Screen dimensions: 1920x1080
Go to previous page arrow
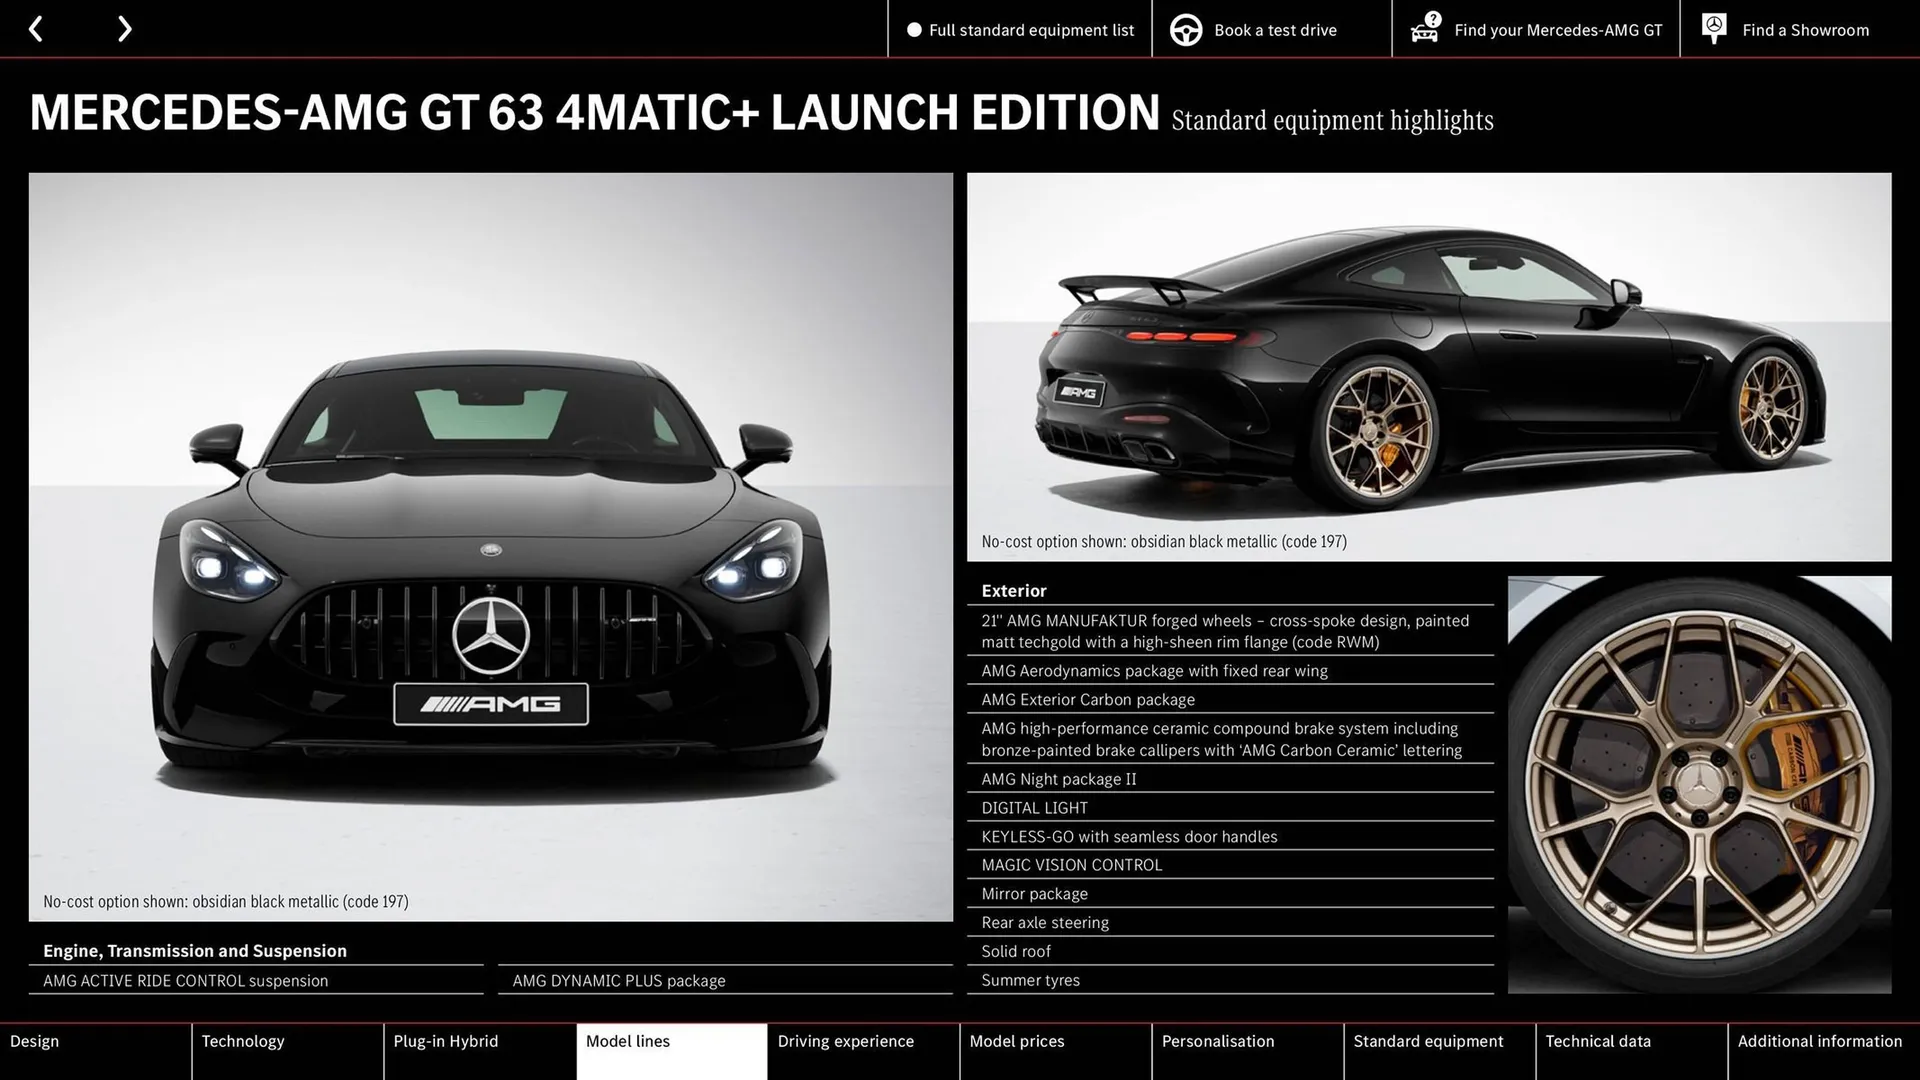point(36,29)
